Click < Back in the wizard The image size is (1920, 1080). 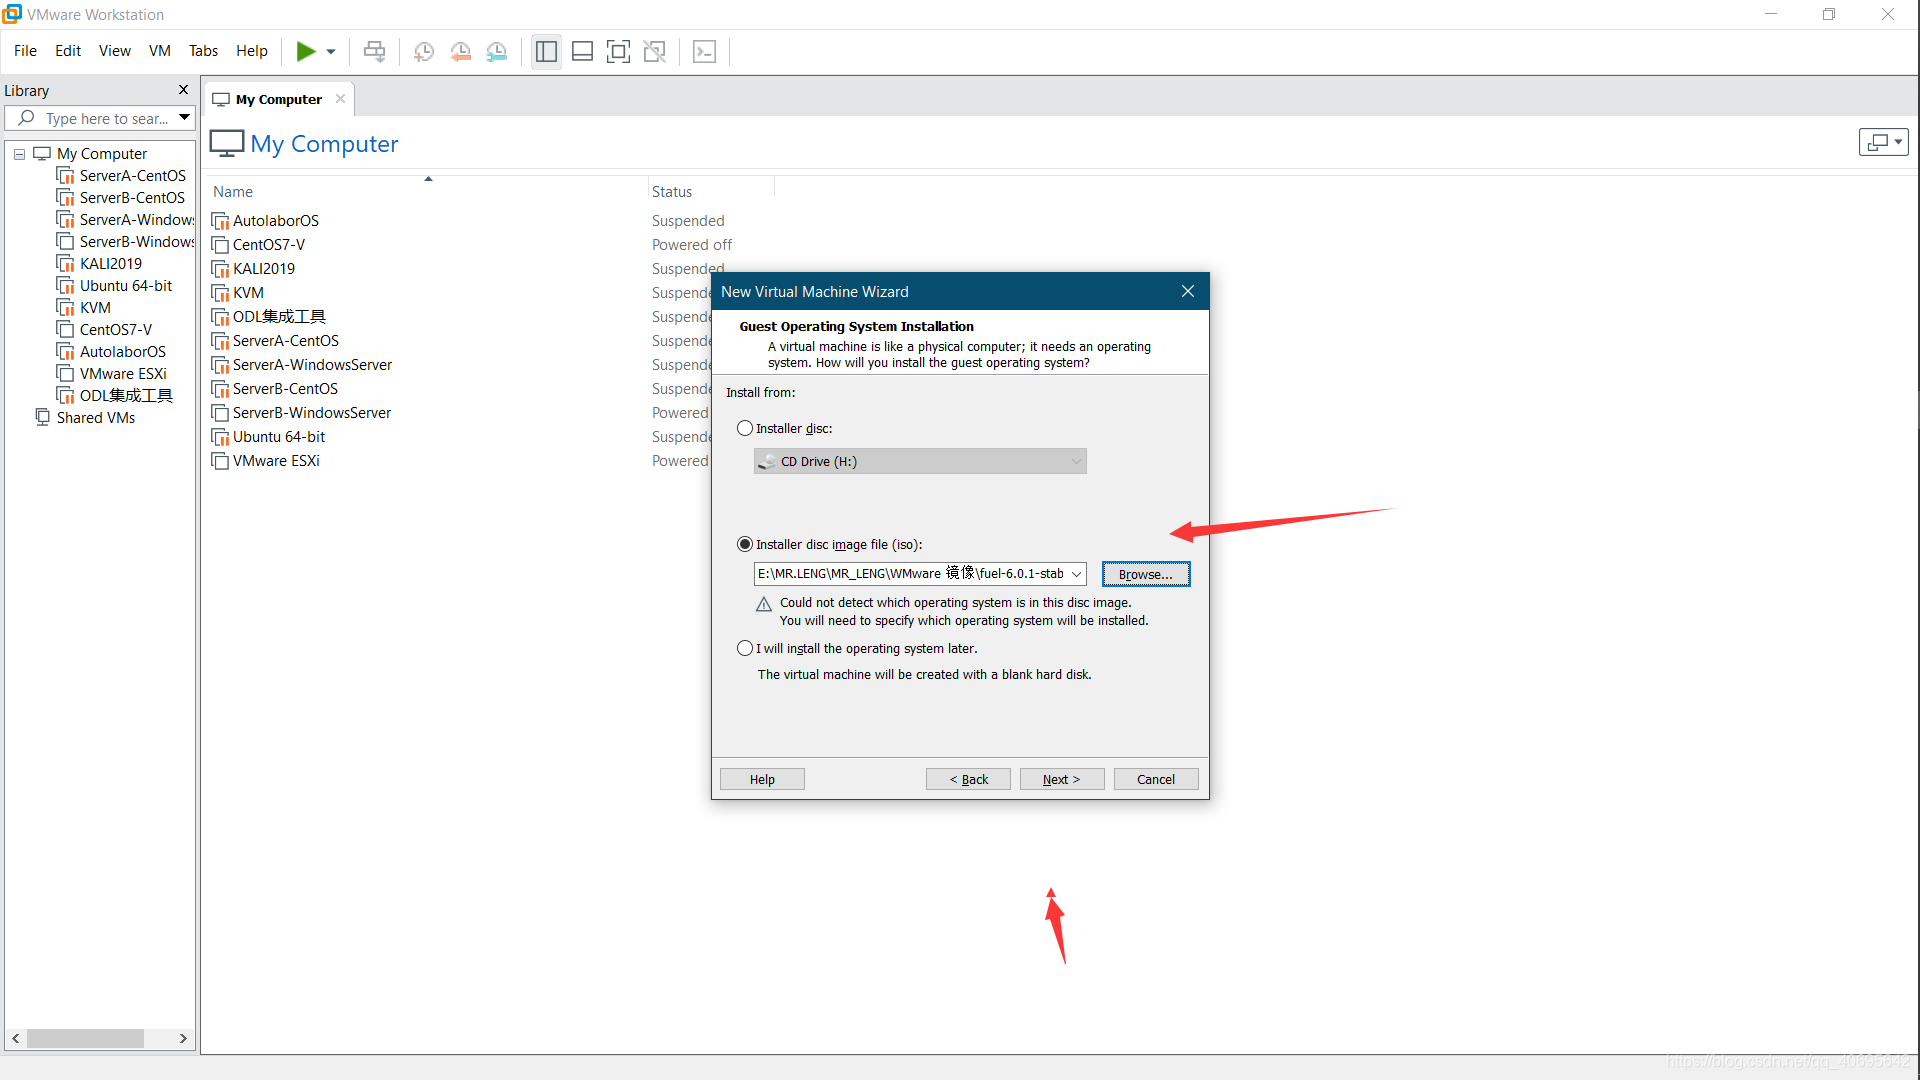tap(968, 779)
